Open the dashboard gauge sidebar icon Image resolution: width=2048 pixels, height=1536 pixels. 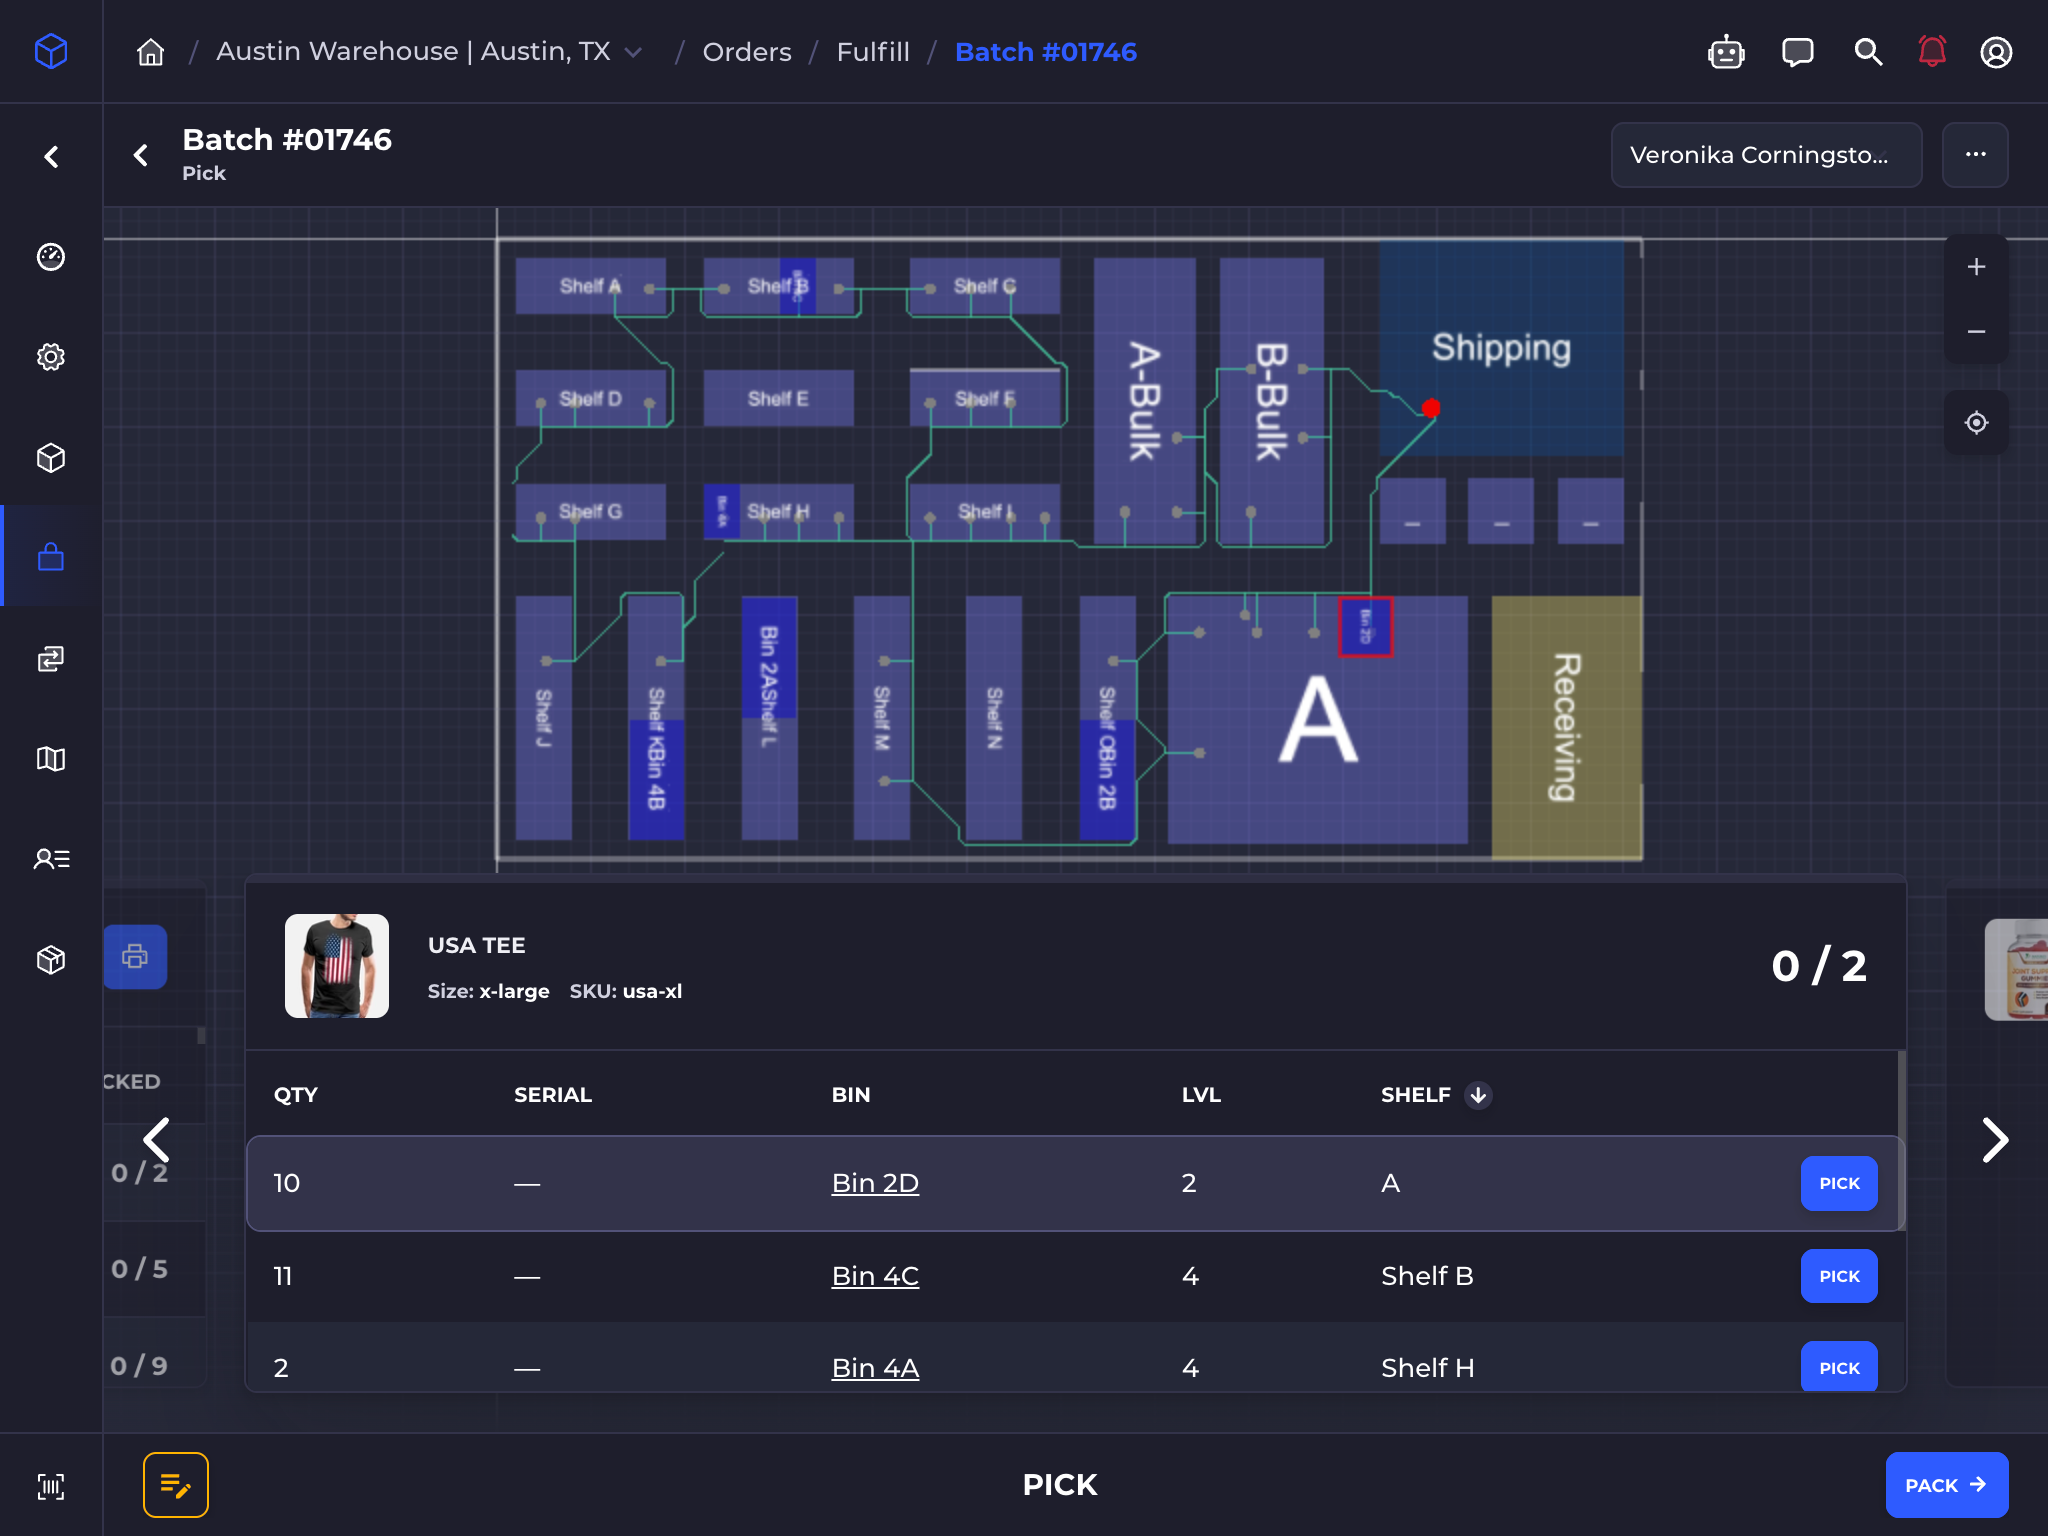click(51, 257)
